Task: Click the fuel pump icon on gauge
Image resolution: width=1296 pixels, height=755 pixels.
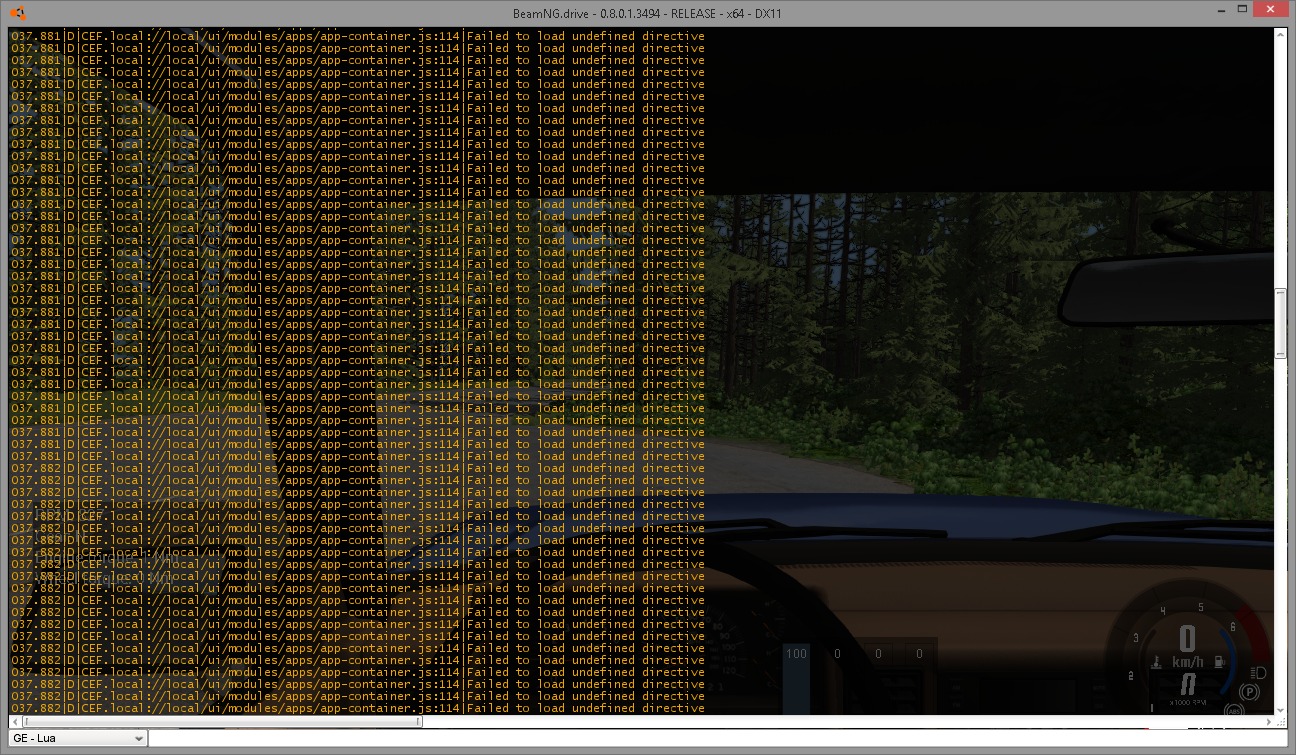Action: coord(1219,661)
